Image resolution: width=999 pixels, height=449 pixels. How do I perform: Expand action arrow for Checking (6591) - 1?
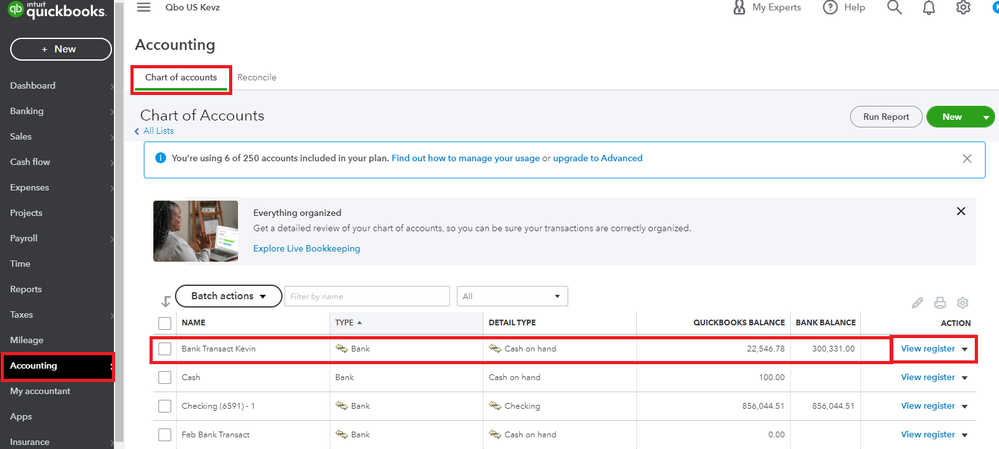tap(965, 406)
